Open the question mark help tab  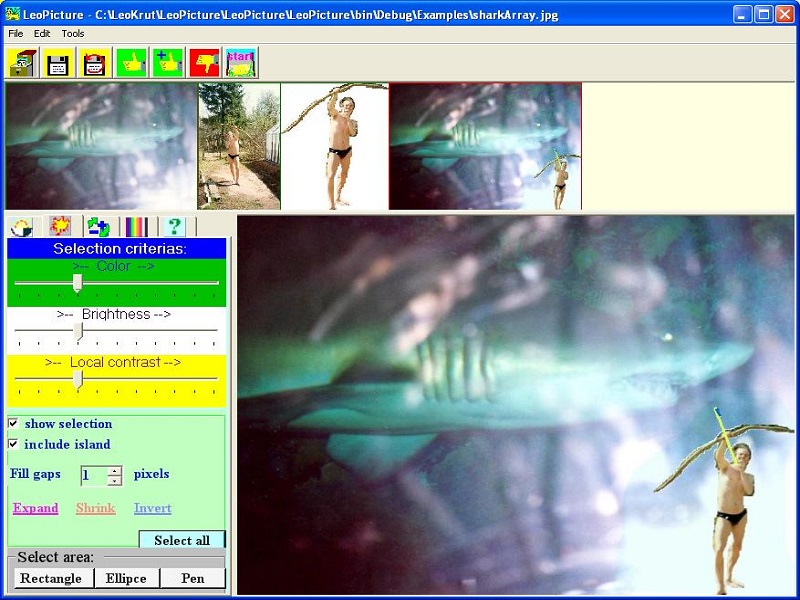pyautogui.click(x=174, y=227)
